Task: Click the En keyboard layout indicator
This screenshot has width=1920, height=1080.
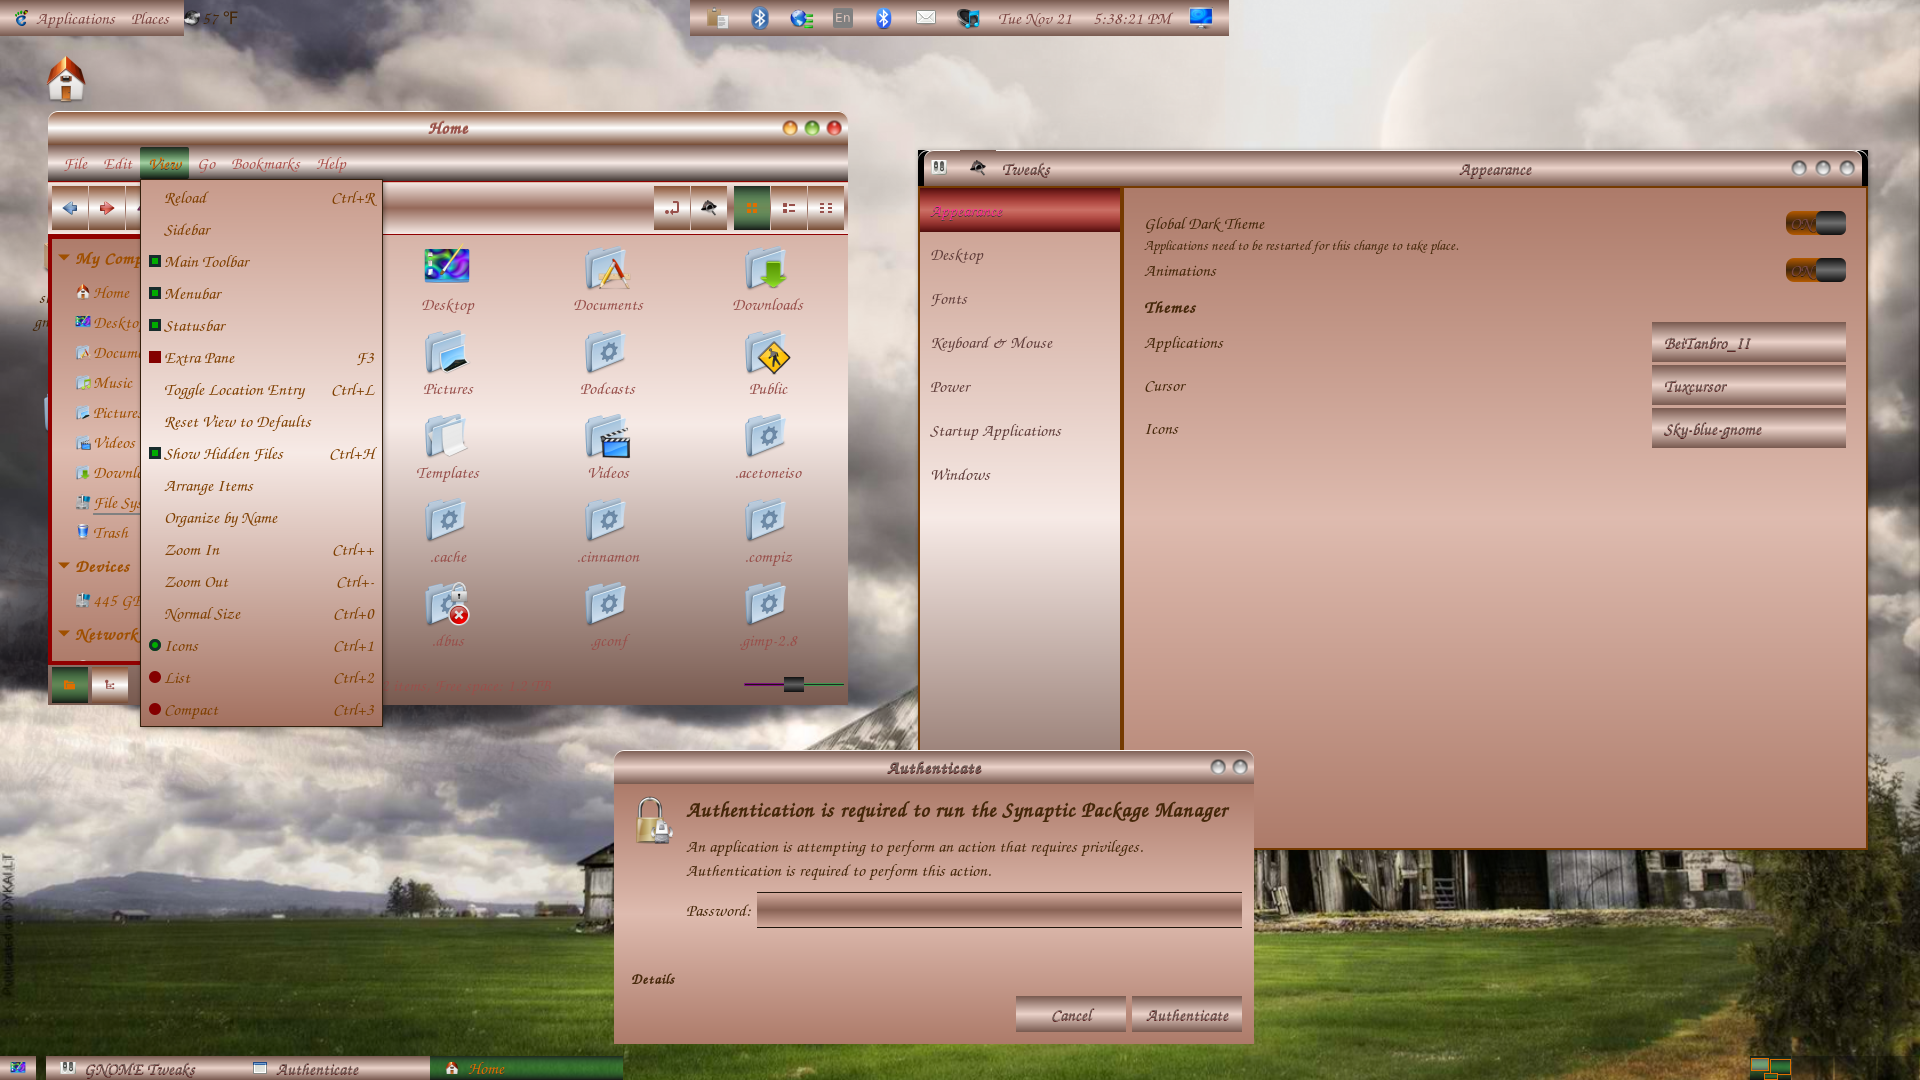Action: (843, 17)
